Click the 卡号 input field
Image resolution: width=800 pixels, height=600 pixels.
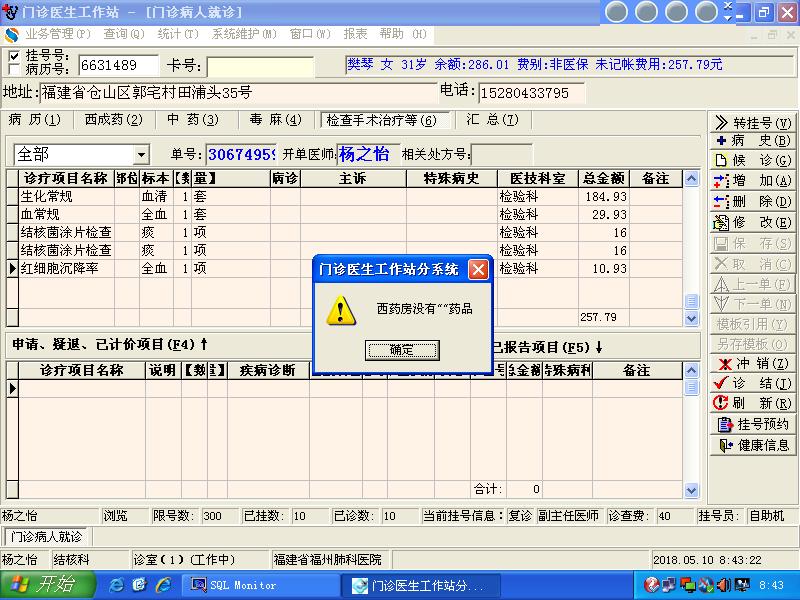pos(260,67)
